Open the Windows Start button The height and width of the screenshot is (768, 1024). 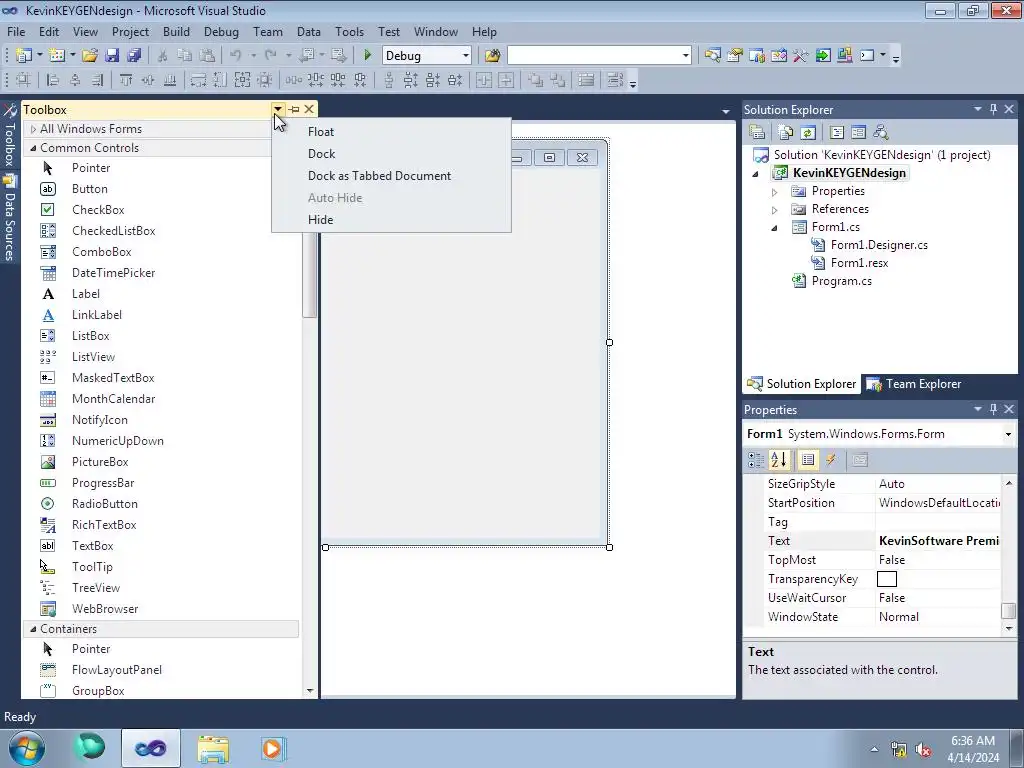[27, 748]
